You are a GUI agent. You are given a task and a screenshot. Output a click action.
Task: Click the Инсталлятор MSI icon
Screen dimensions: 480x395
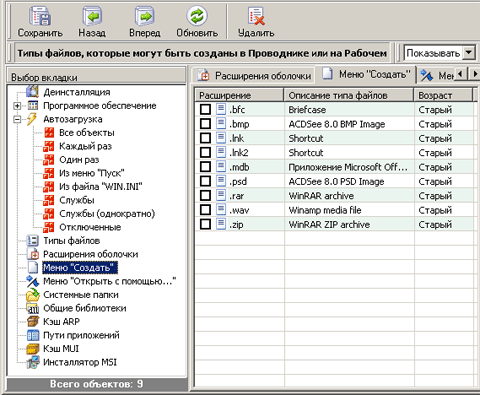(x=33, y=362)
